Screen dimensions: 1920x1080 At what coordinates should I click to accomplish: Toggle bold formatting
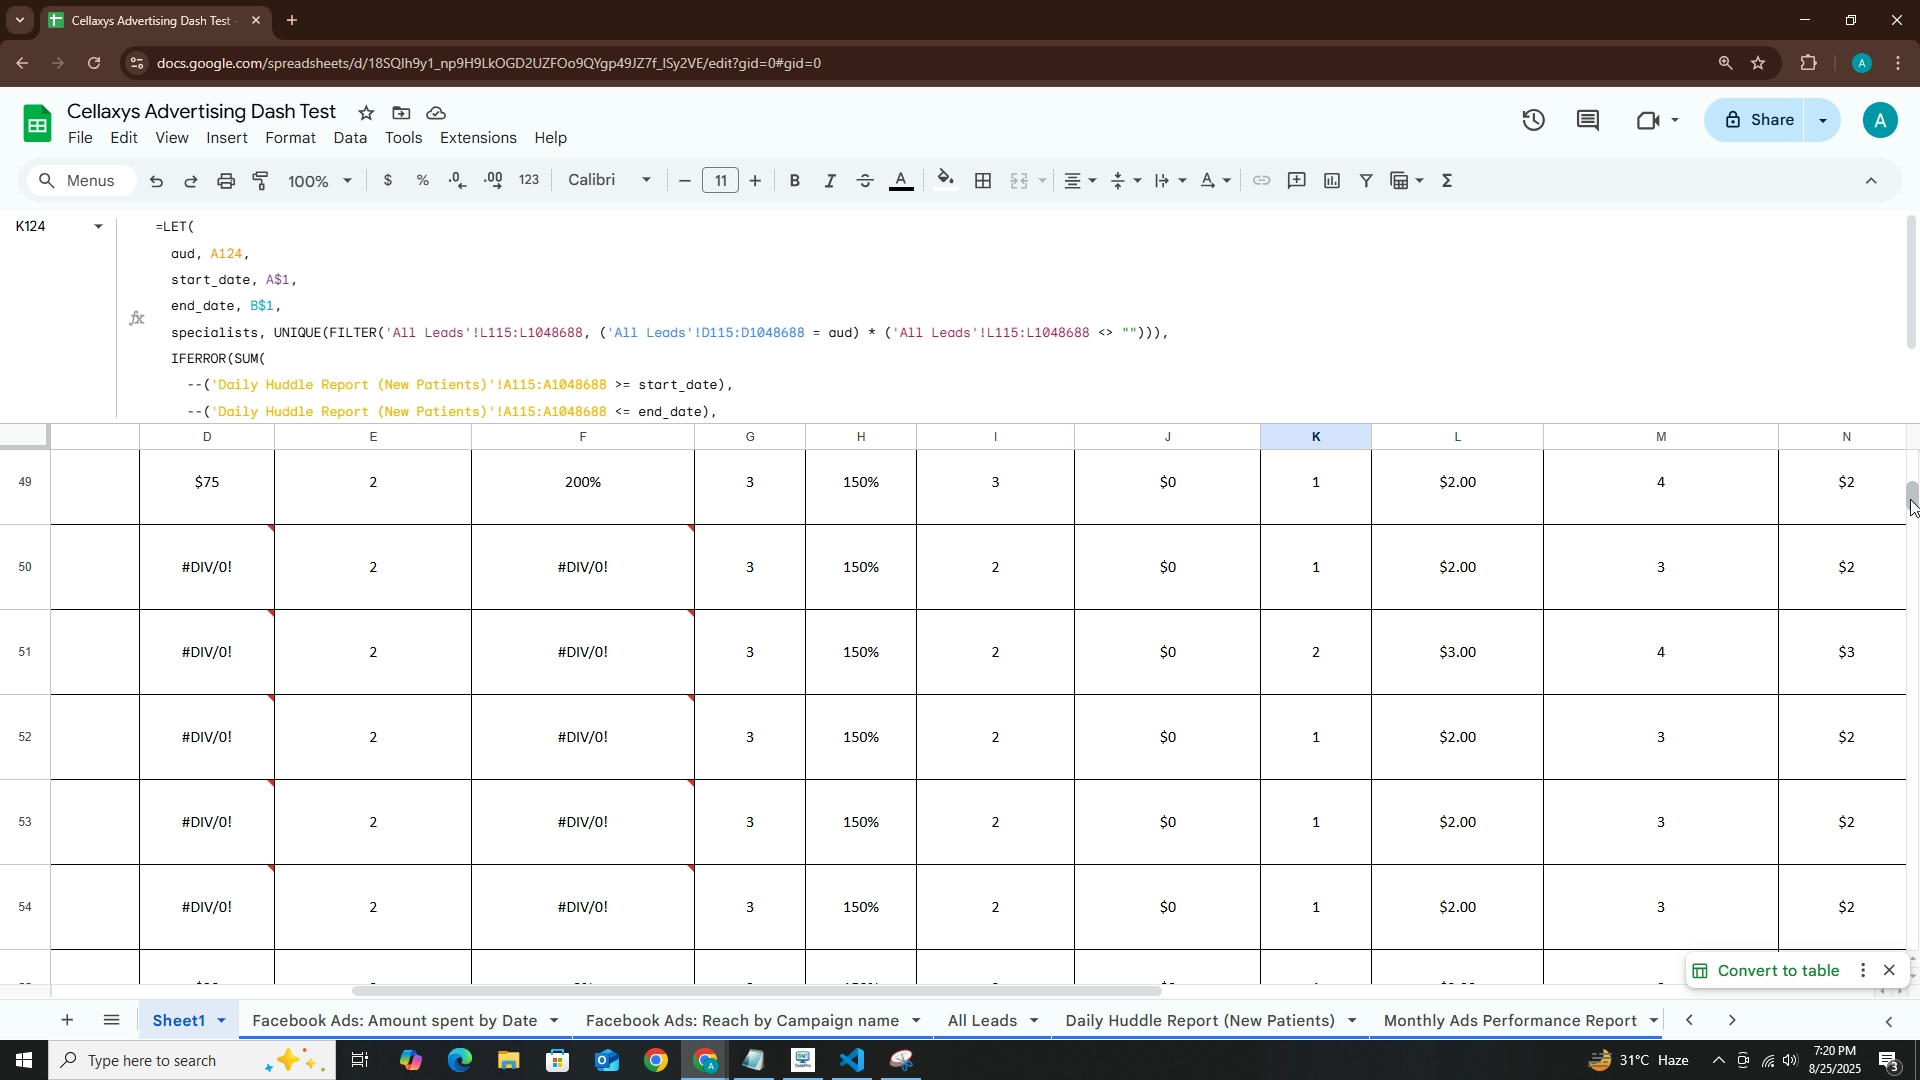[795, 181]
